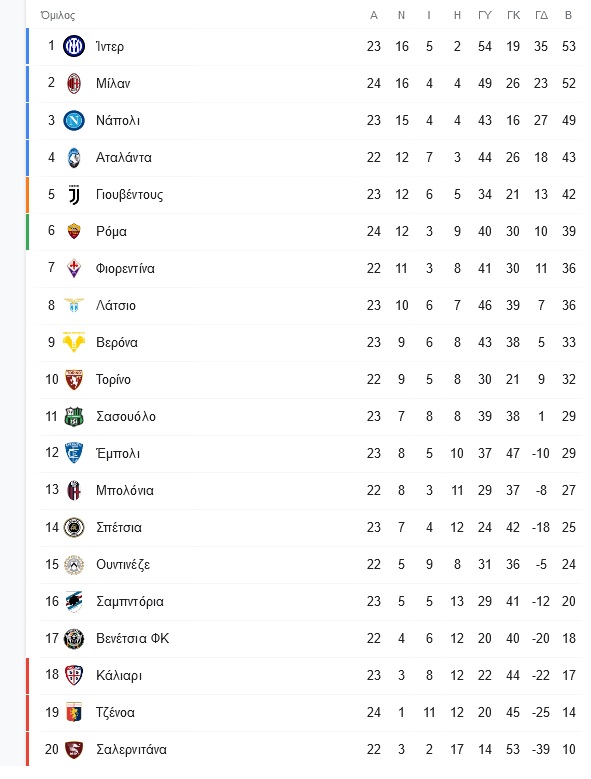Click the Genoa crest icon

[74, 712]
